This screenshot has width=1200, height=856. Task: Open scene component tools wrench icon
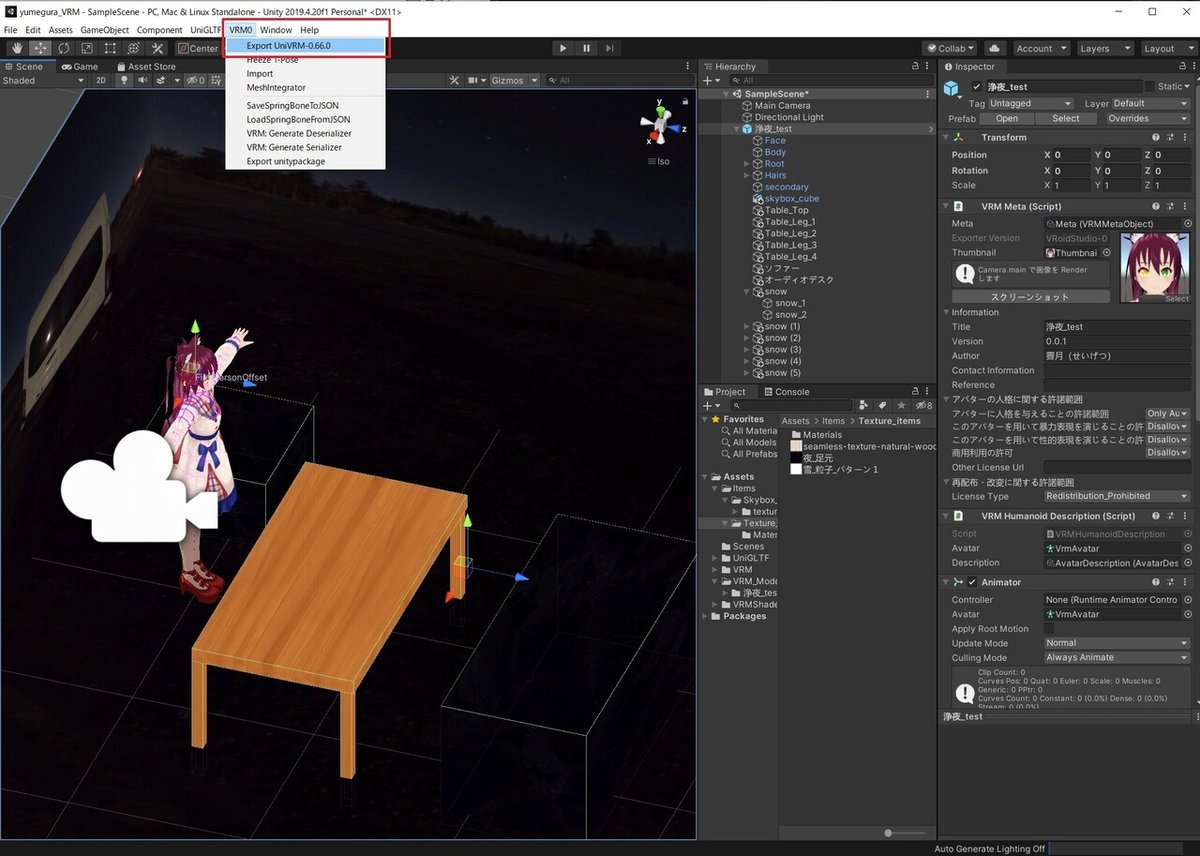tap(455, 80)
